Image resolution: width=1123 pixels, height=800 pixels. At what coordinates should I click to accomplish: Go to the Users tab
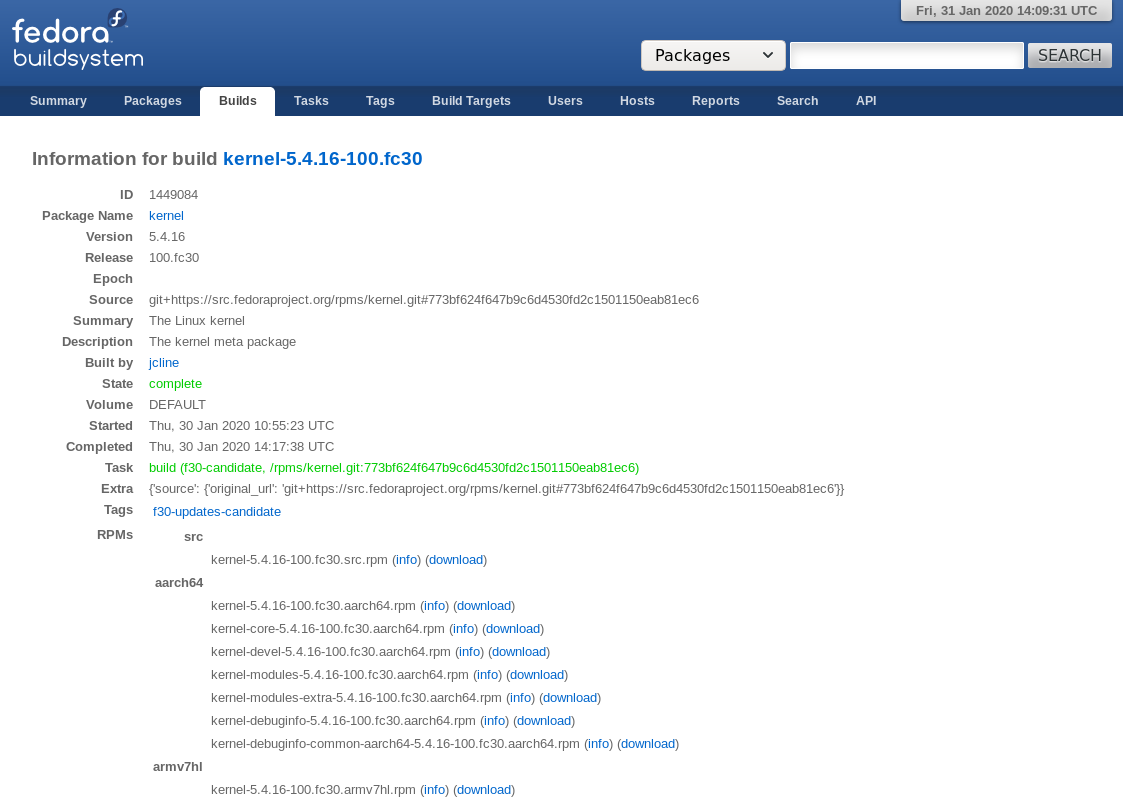click(565, 101)
